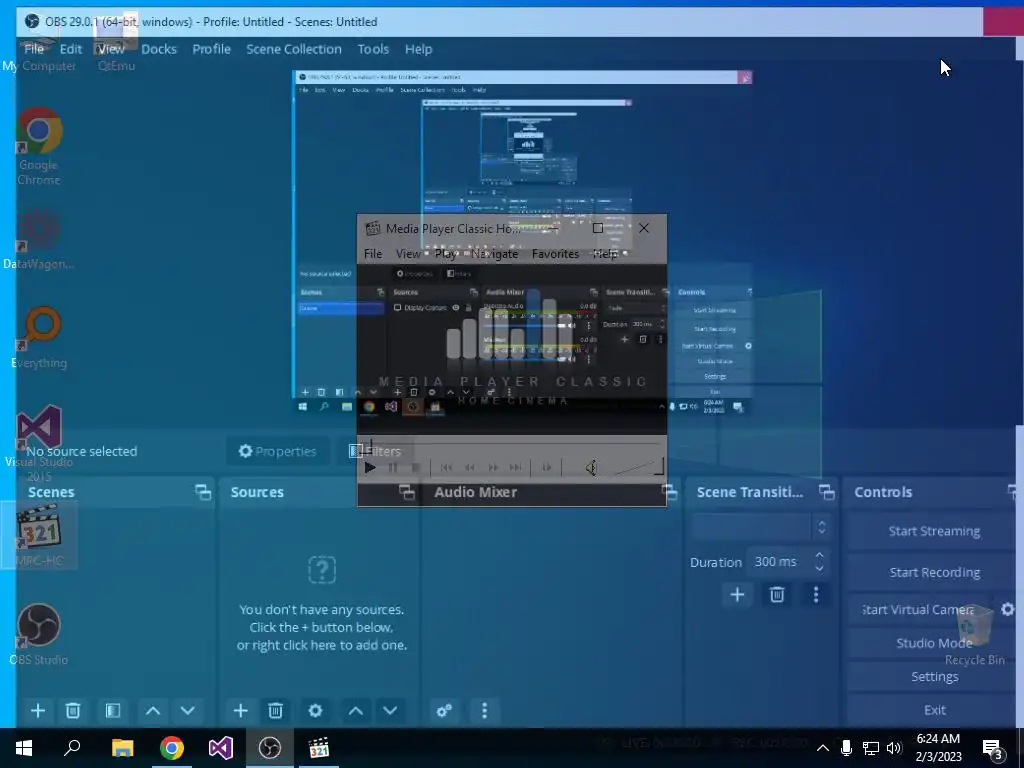
Task: Maximize the Media Player Classic window
Action: (x=597, y=228)
